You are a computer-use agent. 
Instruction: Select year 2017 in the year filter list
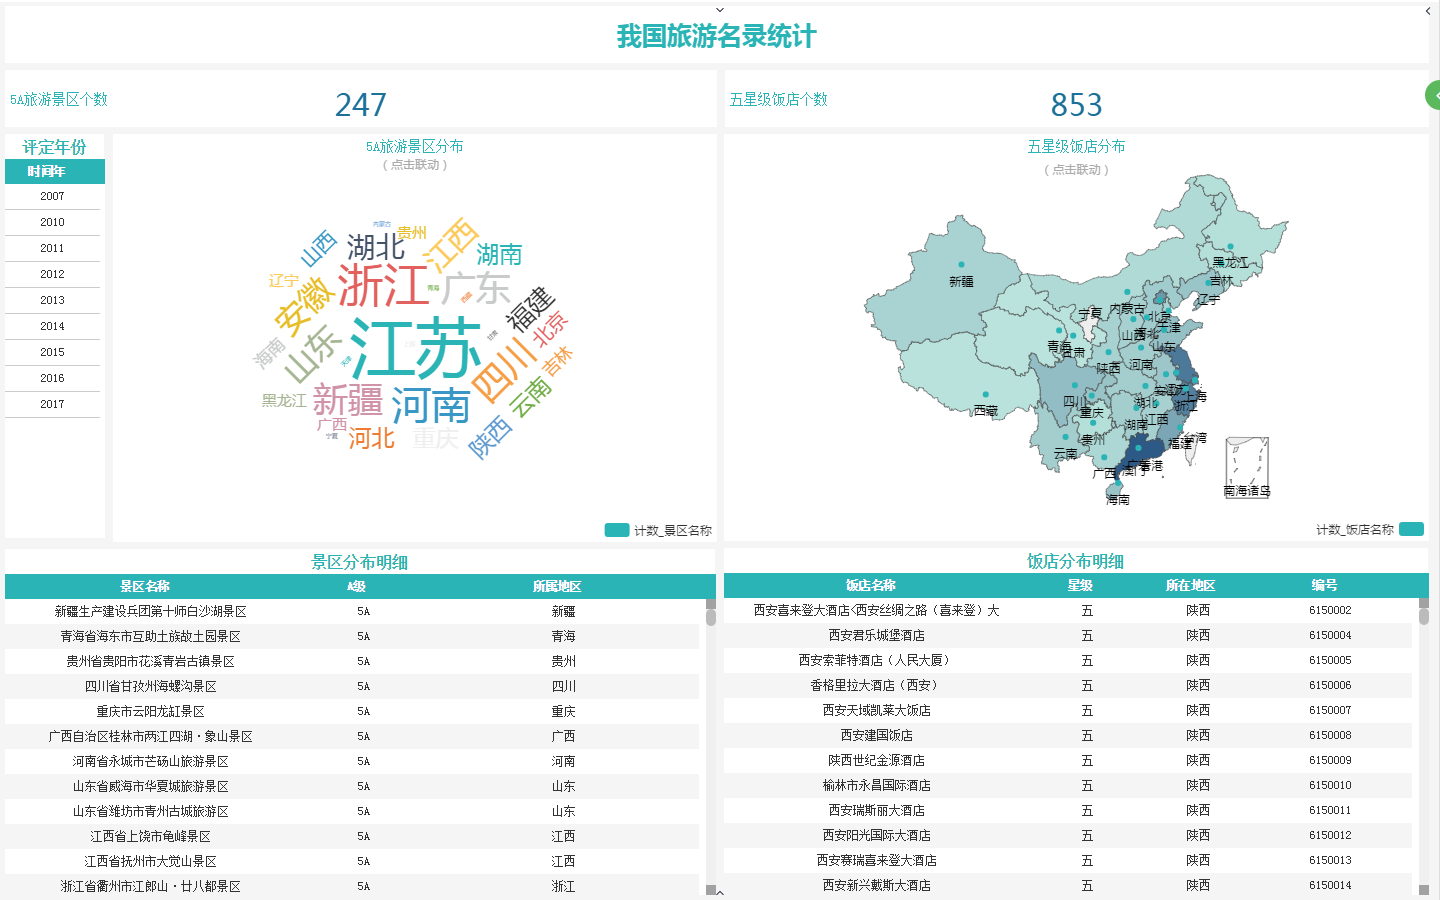tap(54, 403)
